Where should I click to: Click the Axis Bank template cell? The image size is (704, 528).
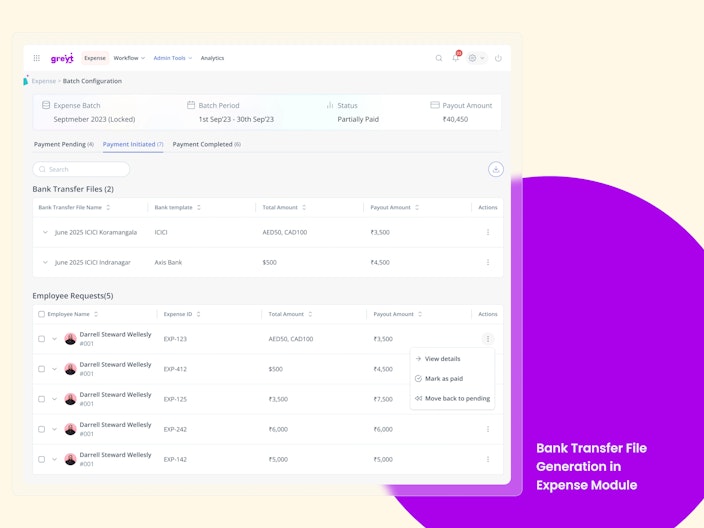(168, 262)
